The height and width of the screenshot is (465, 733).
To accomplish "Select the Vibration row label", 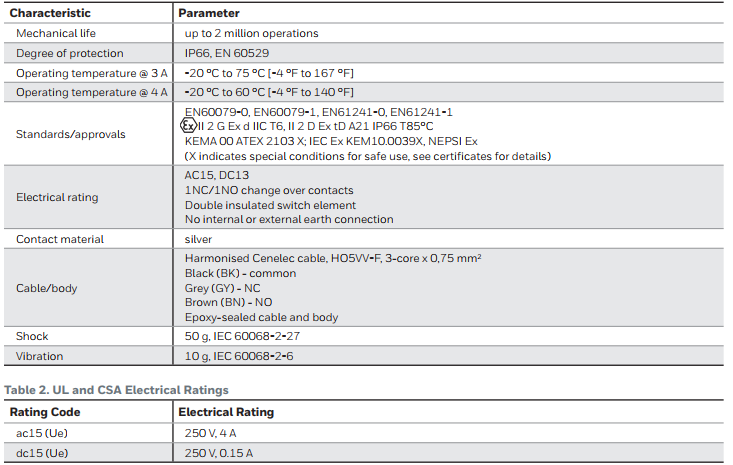I will point(39,356).
